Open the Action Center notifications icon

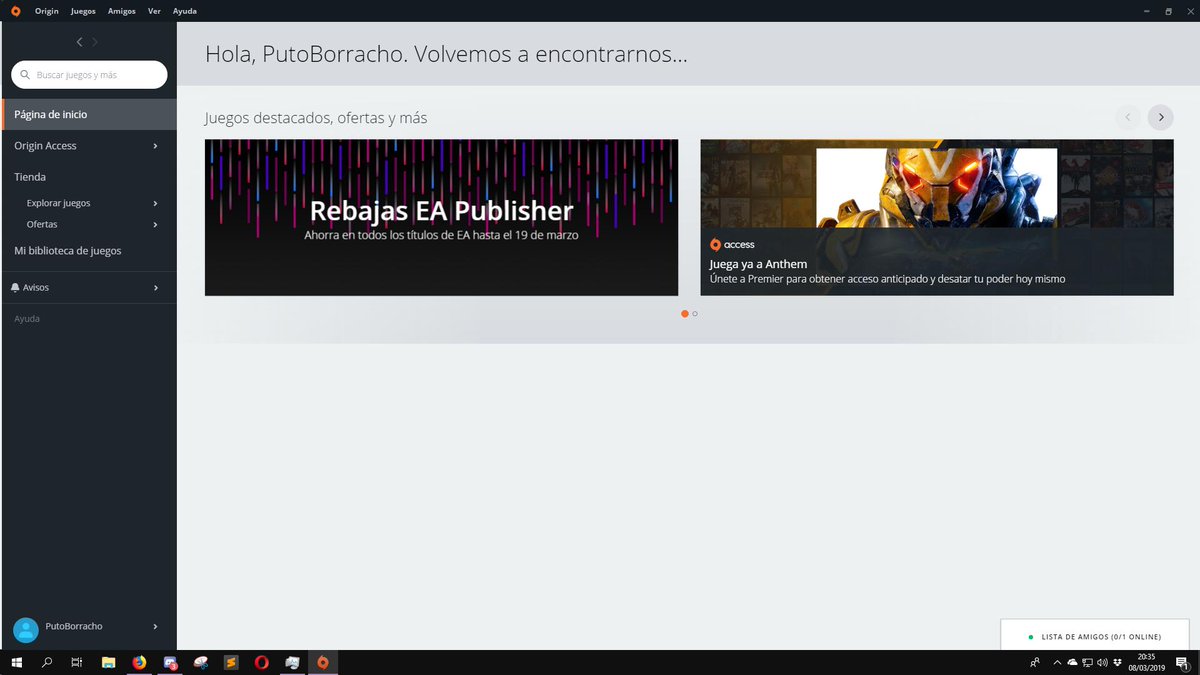point(1182,662)
